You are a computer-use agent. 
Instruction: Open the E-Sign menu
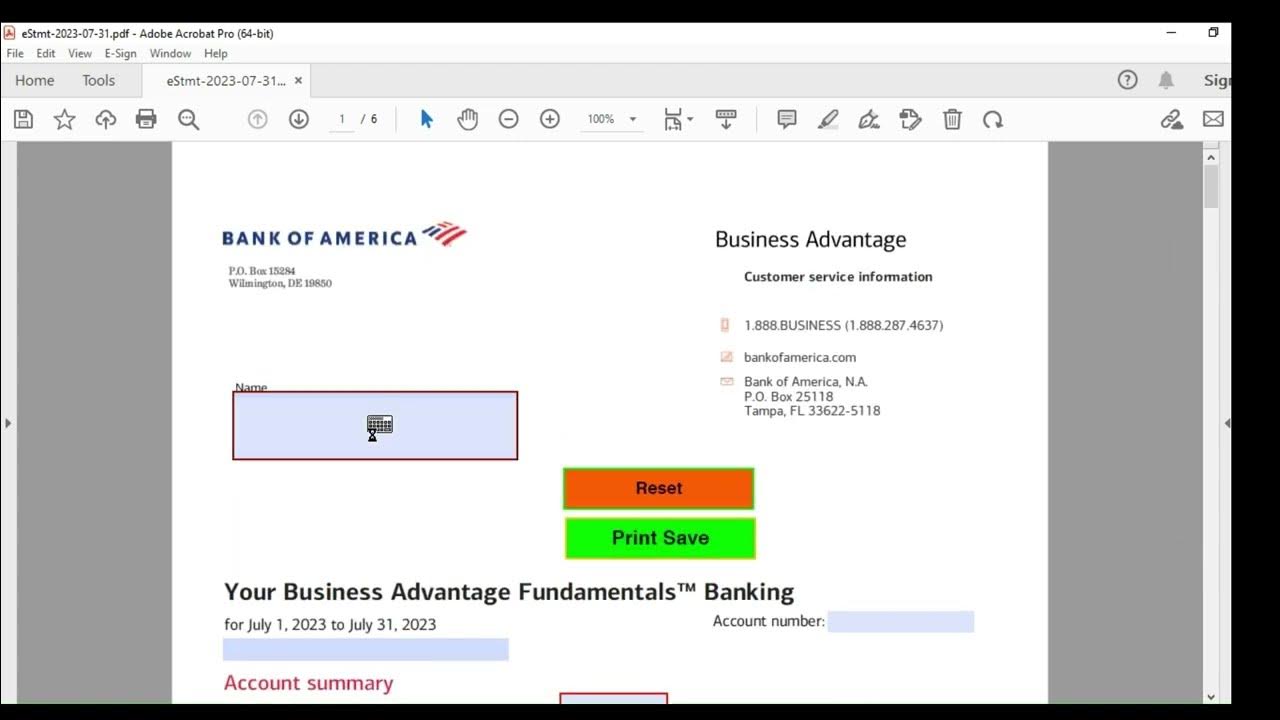click(x=120, y=54)
